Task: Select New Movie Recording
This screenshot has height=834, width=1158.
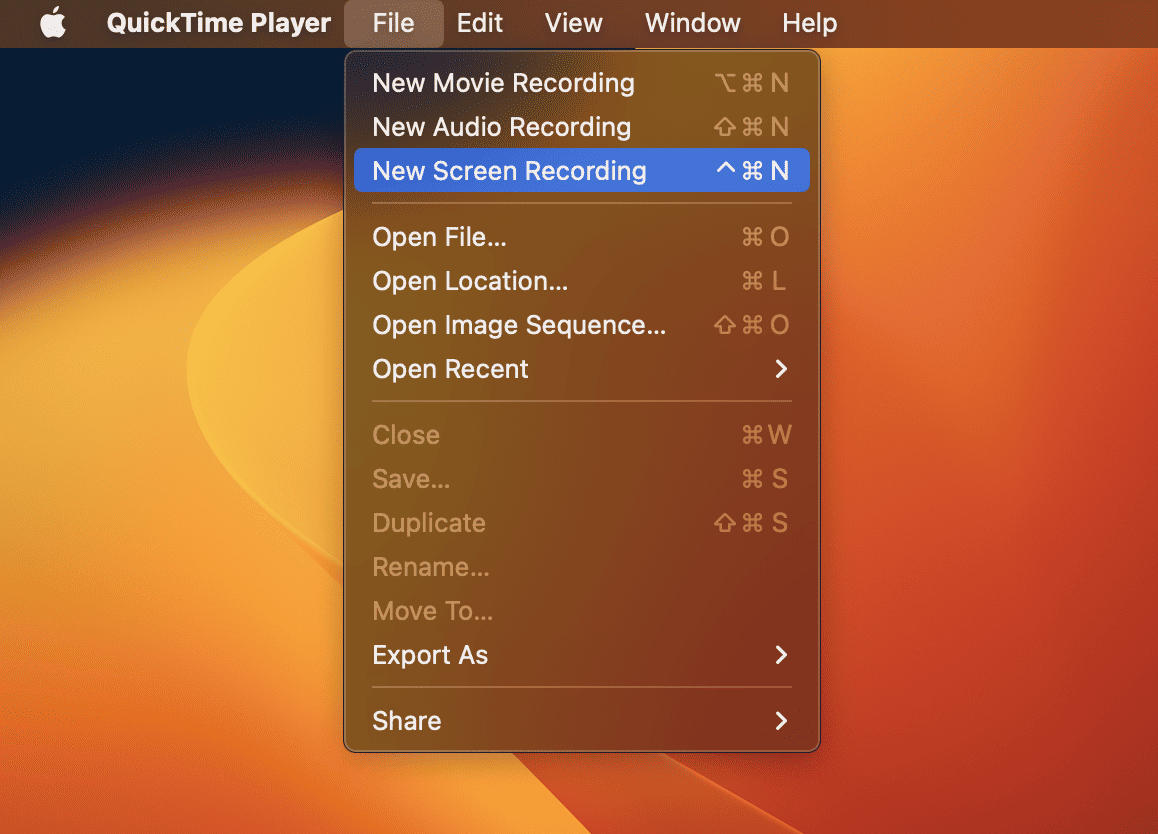Action: pyautogui.click(x=503, y=83)
